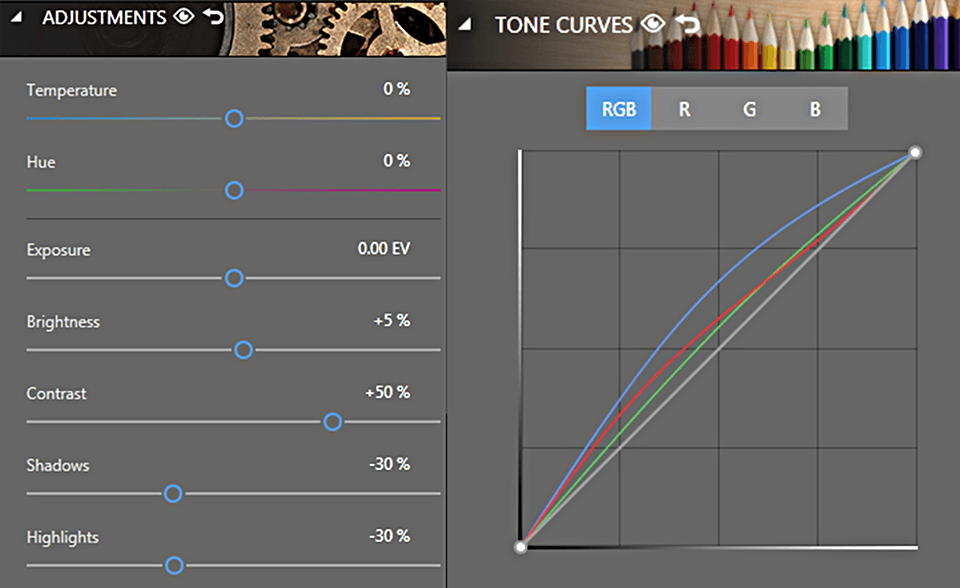Click the Brightness slider handle
The height and width of the screenshot is (588, 960).
[243, 350]
